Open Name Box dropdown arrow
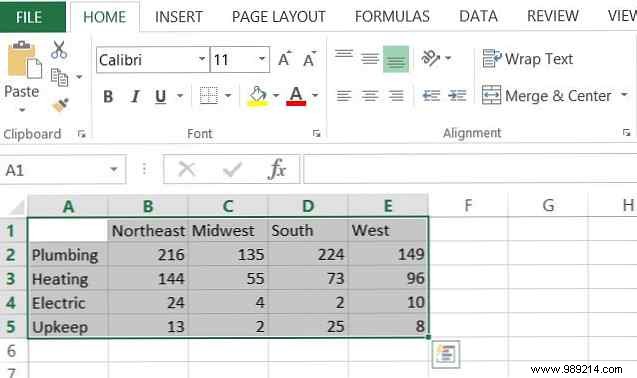The width and height of the screenshot is (637, 378). (x=114, y=169)
